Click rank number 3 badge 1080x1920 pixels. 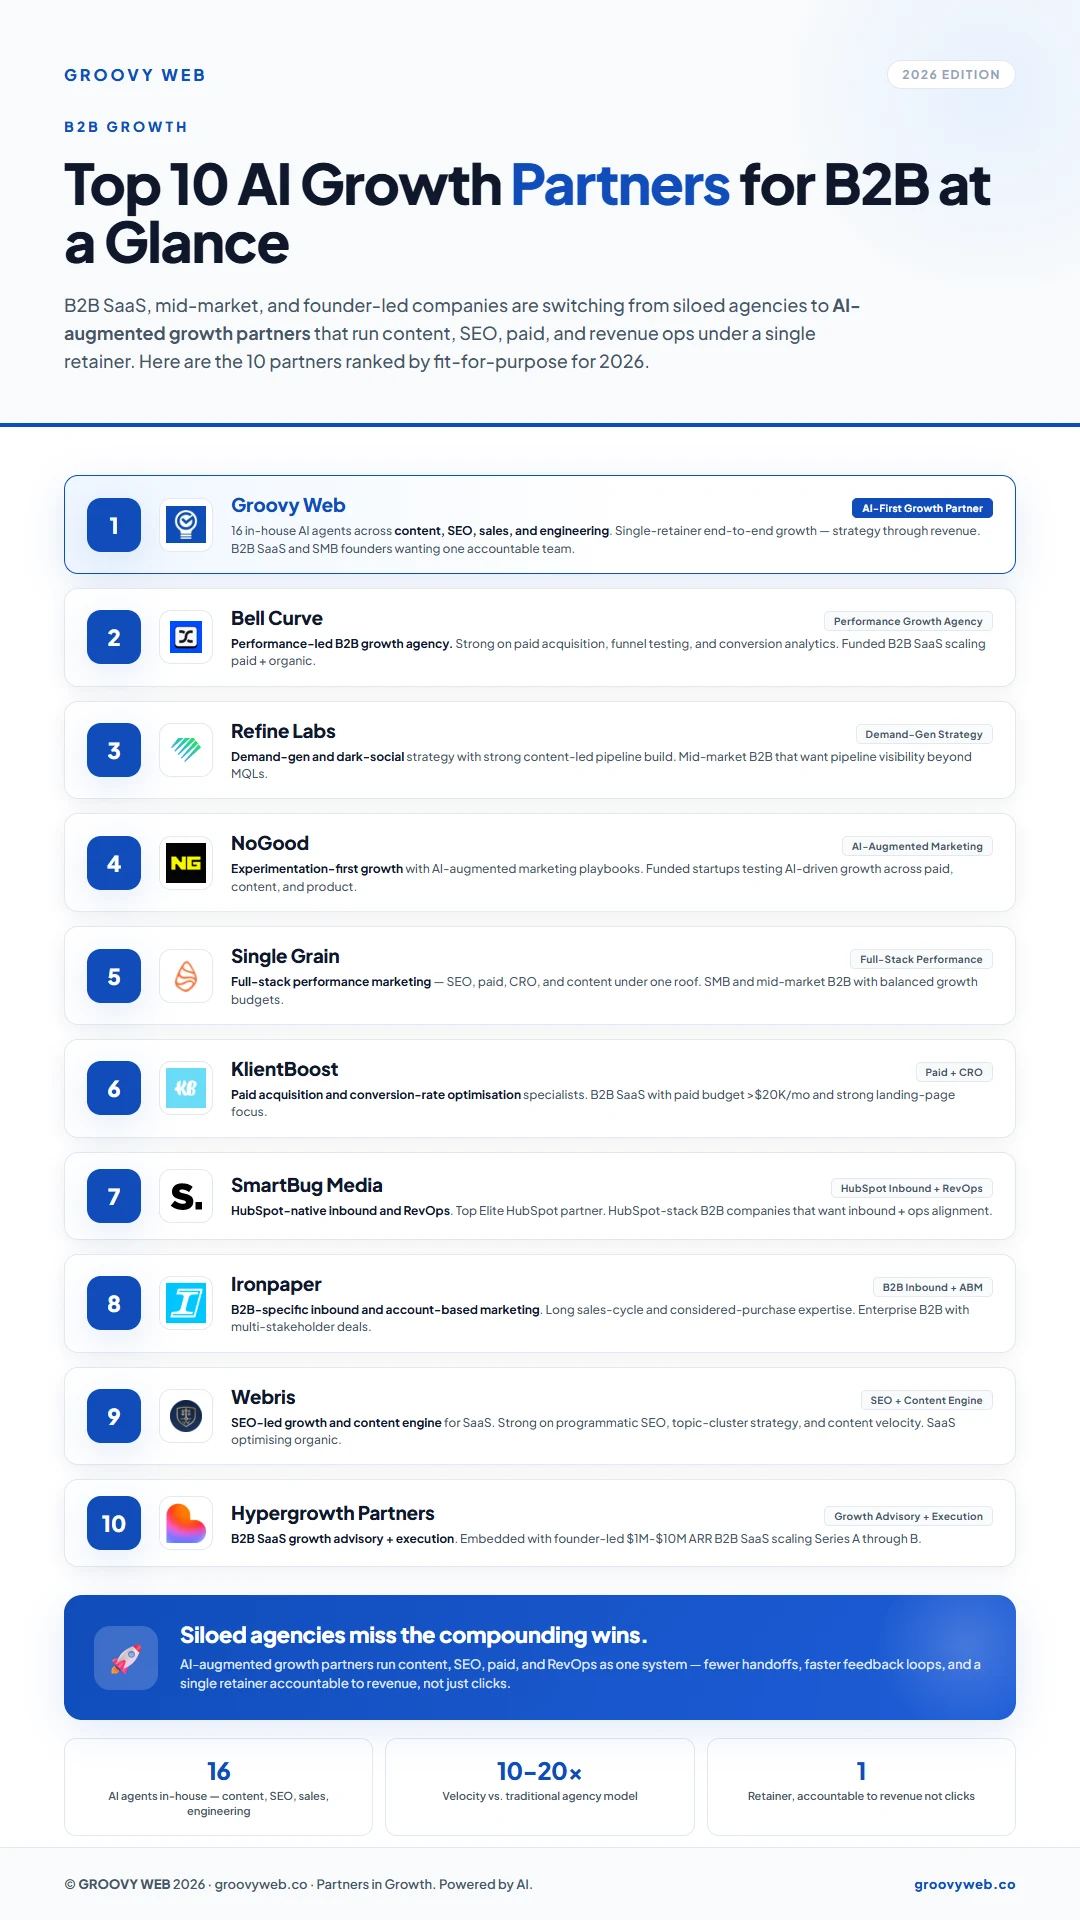(114, 751)
